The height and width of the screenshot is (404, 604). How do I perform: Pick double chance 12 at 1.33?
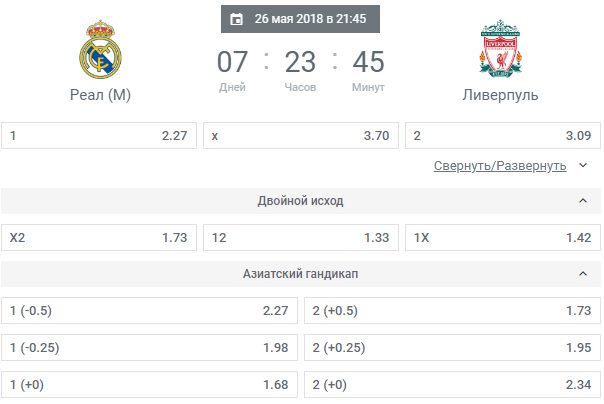(x=301, y=238)
